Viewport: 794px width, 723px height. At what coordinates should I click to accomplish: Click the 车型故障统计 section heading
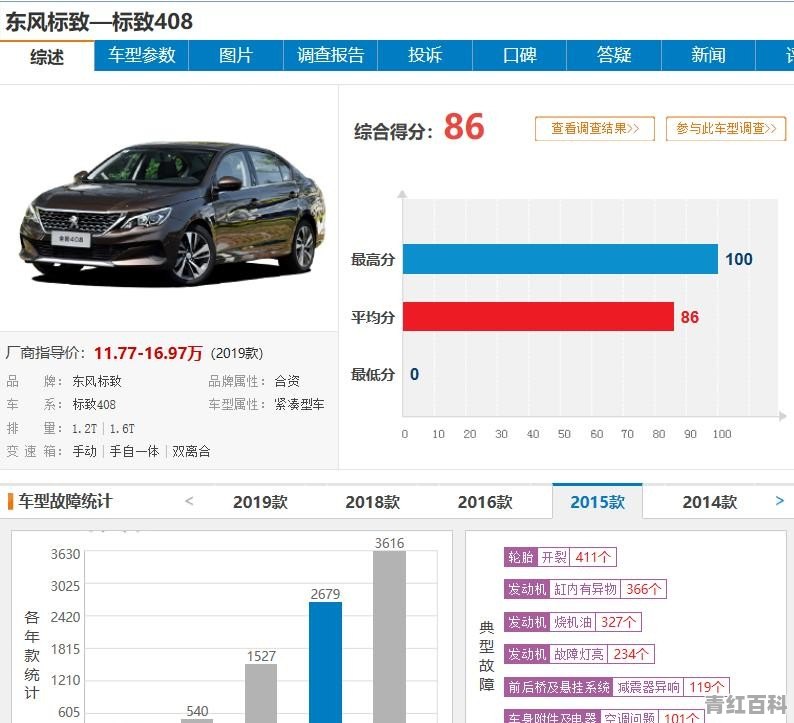pos(65,501)
